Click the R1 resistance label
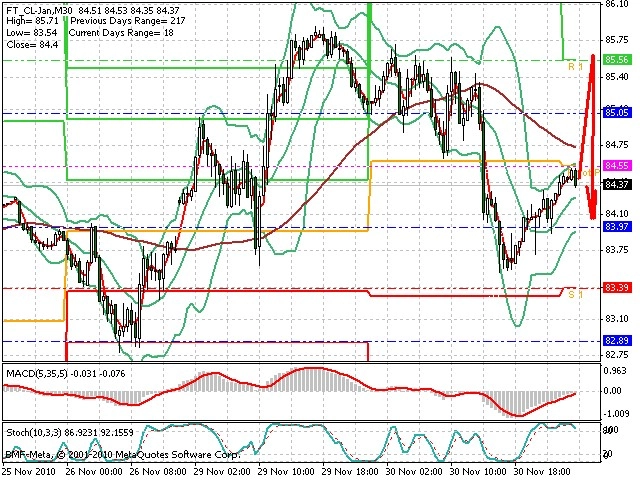 [575, 66]
